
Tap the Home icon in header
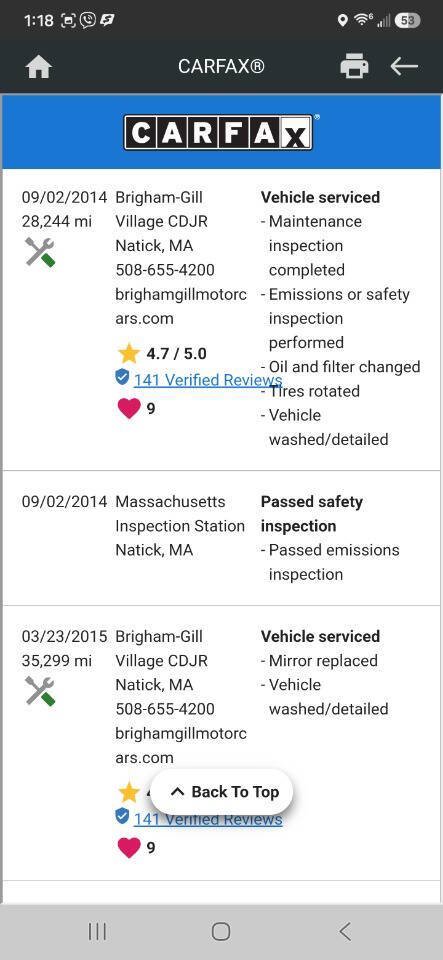(39, 67)
